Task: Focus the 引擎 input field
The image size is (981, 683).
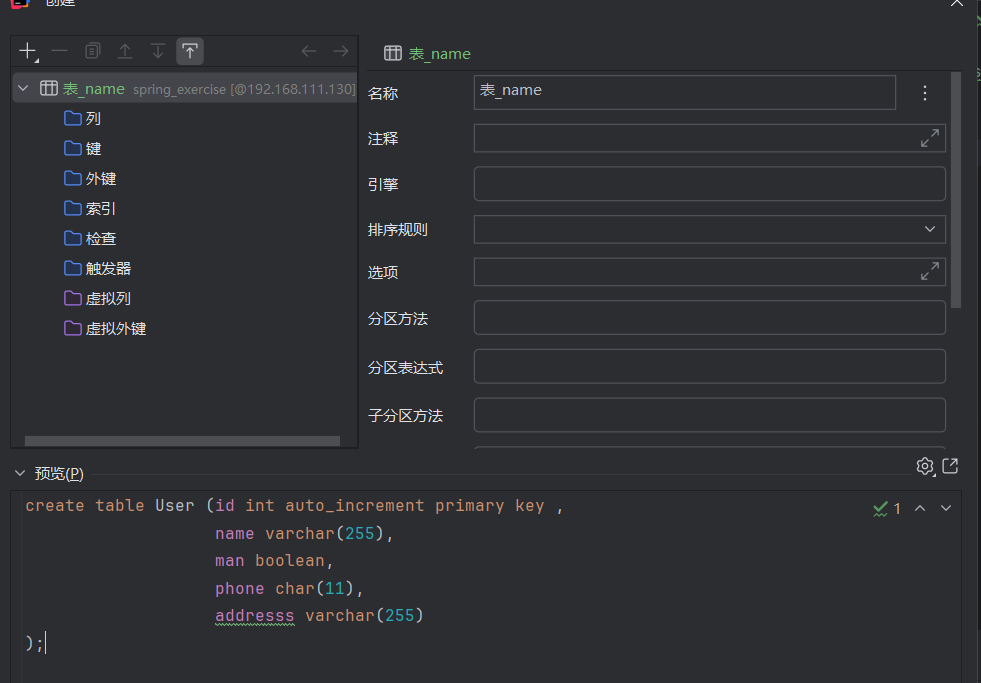Action: [709, 184]
